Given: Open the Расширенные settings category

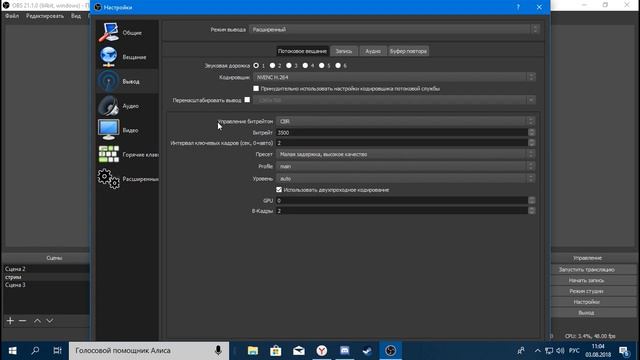Looking at the screenshot, I should 127,179.
